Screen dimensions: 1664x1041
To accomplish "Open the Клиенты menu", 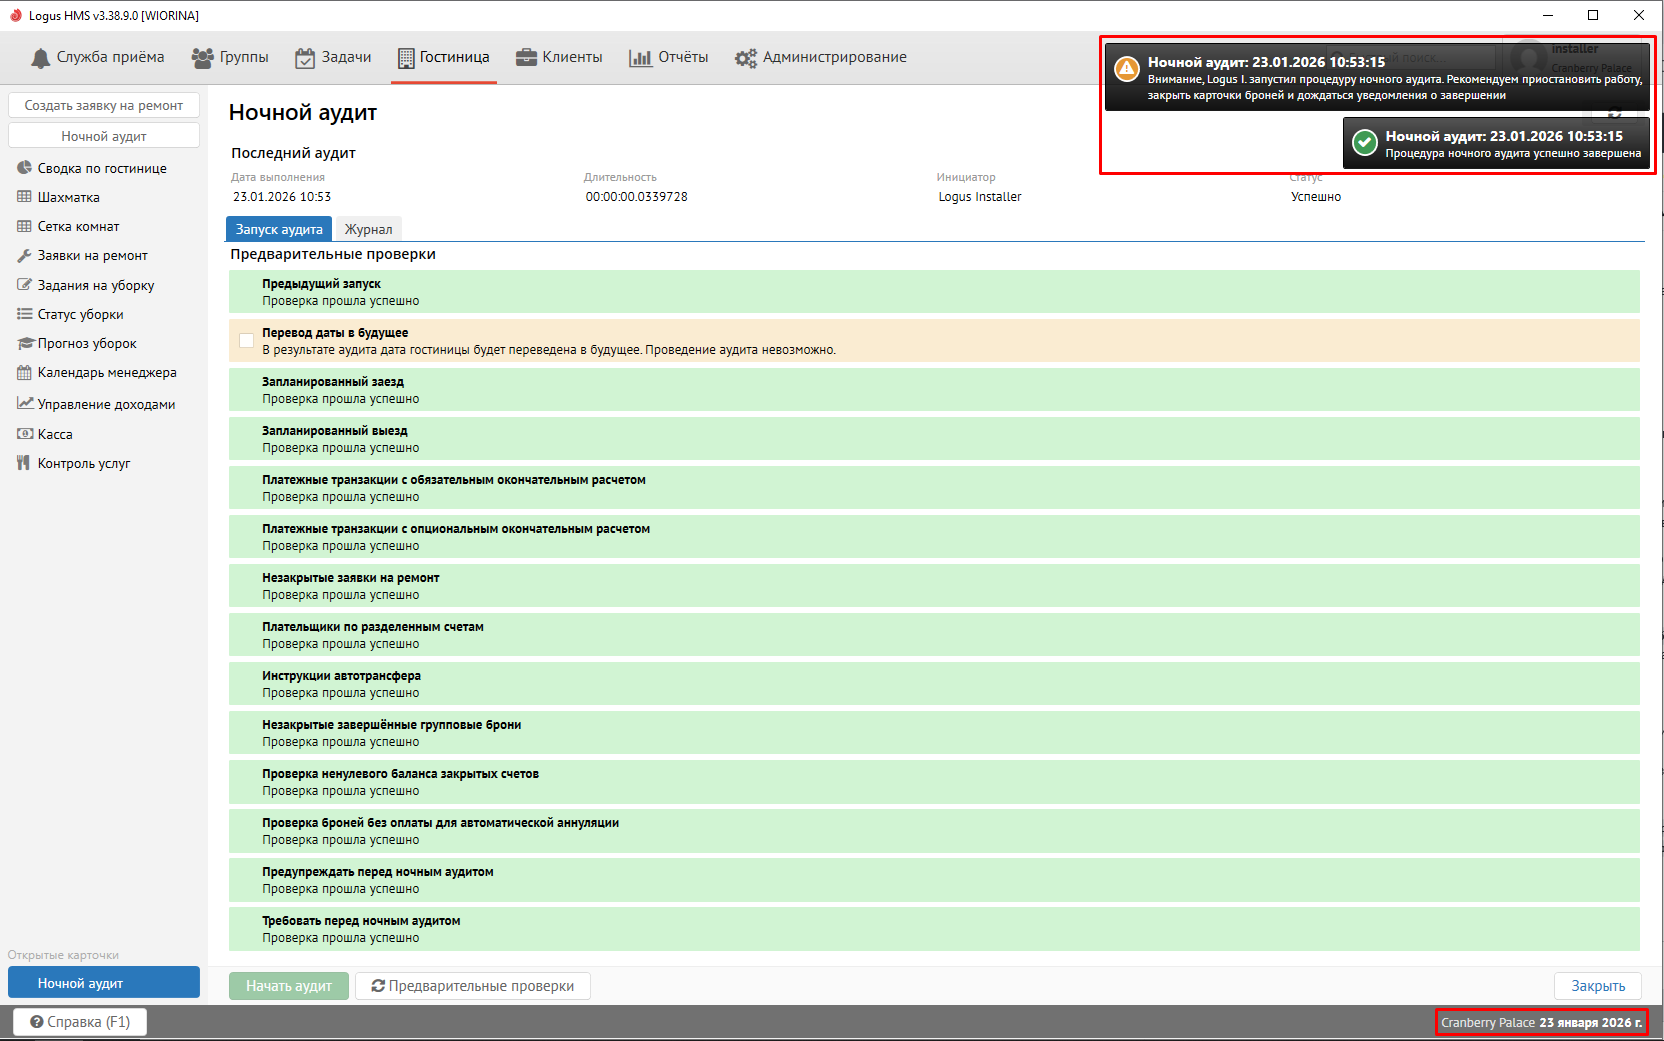I will pyautogui.click(x=559, y=57).
